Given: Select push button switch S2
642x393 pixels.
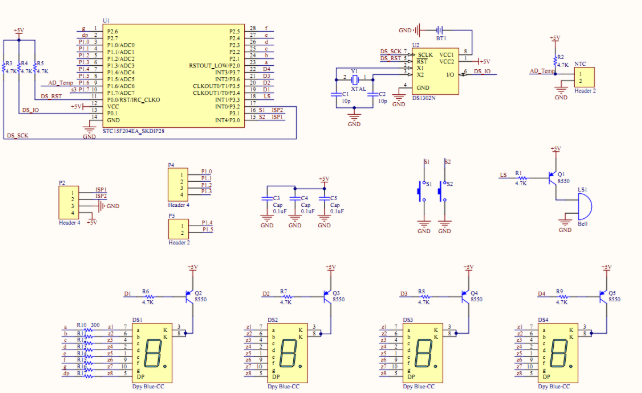Looking at the screenshot, I should pyautogui.click(x=442, y=191).
